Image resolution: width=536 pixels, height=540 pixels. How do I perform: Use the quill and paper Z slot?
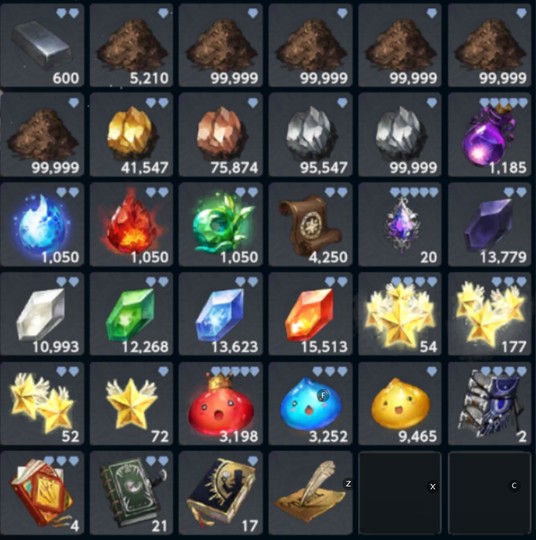310,493
